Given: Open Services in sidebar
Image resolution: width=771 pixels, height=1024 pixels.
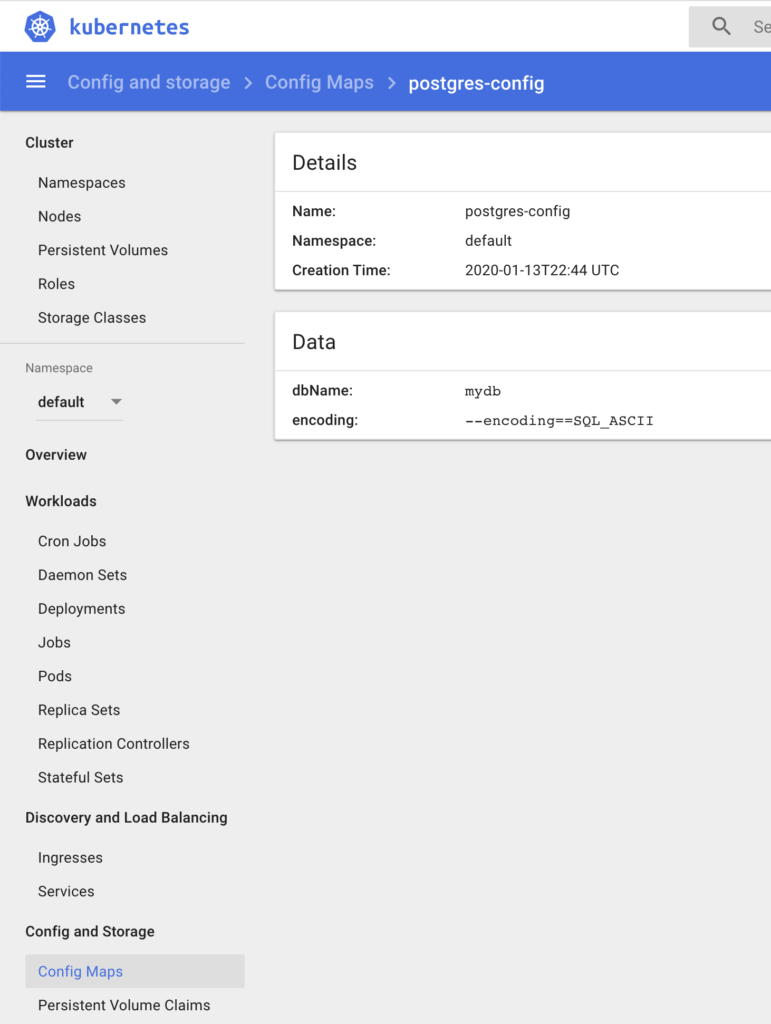Looking at the screenshot, I should 66,891.
